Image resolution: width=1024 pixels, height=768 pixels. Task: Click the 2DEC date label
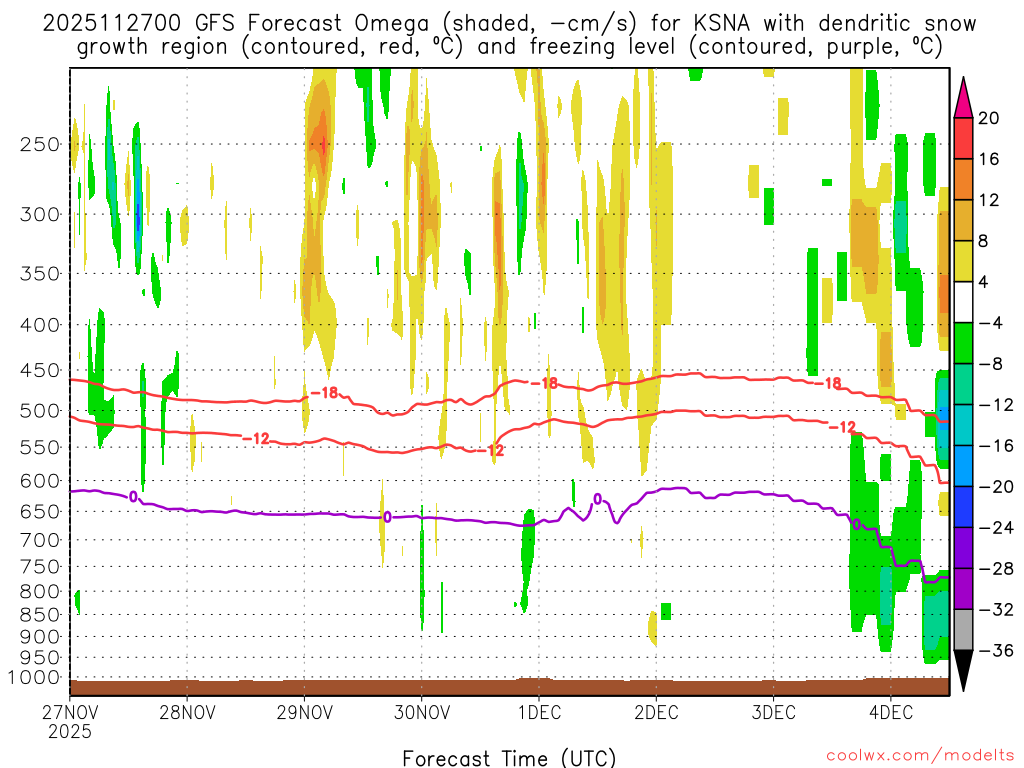click(656, 712)
